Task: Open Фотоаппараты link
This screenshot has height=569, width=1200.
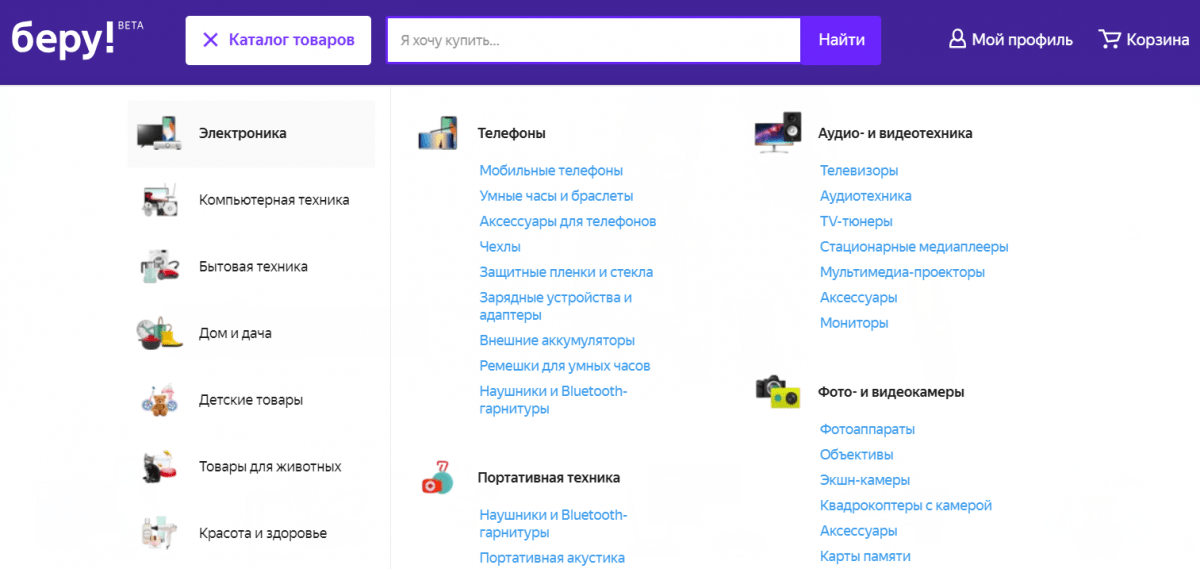Action: click(x=867, y=430)
